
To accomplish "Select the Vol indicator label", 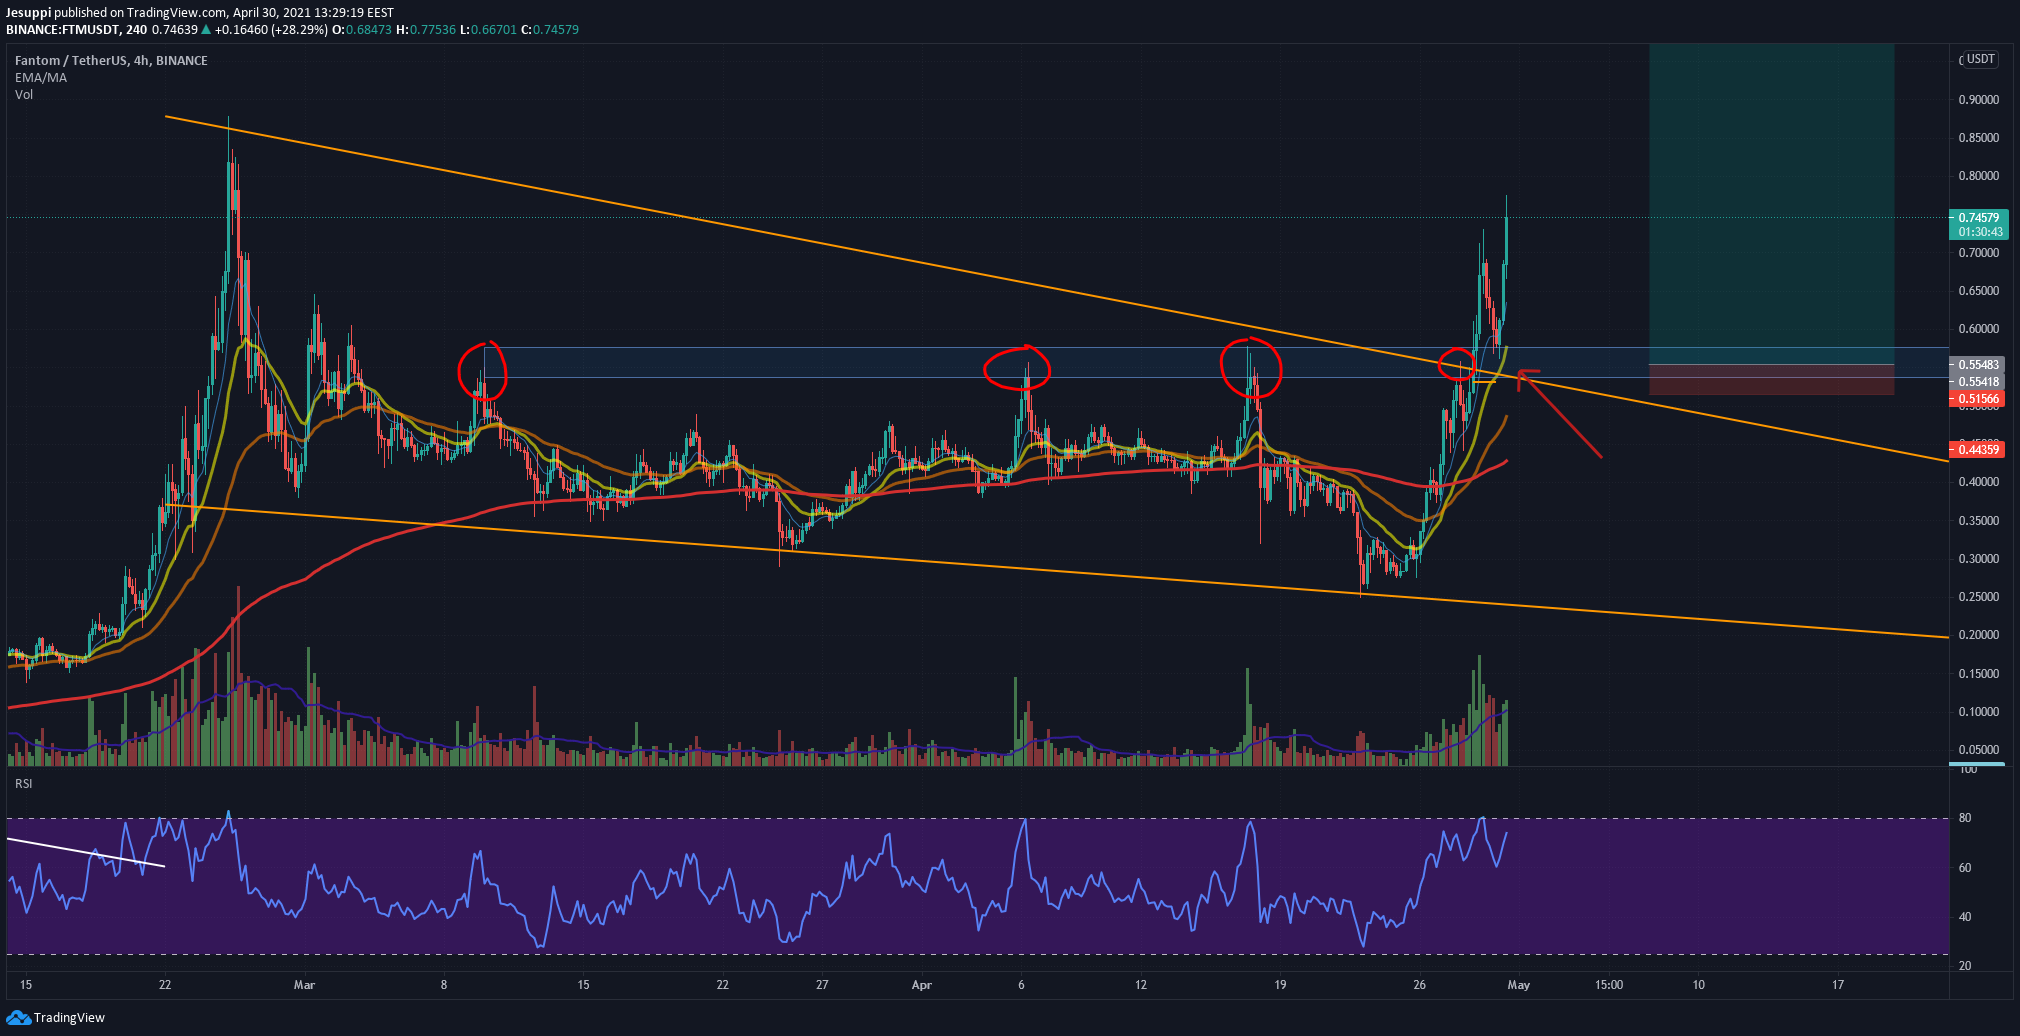I will (24, 94).
